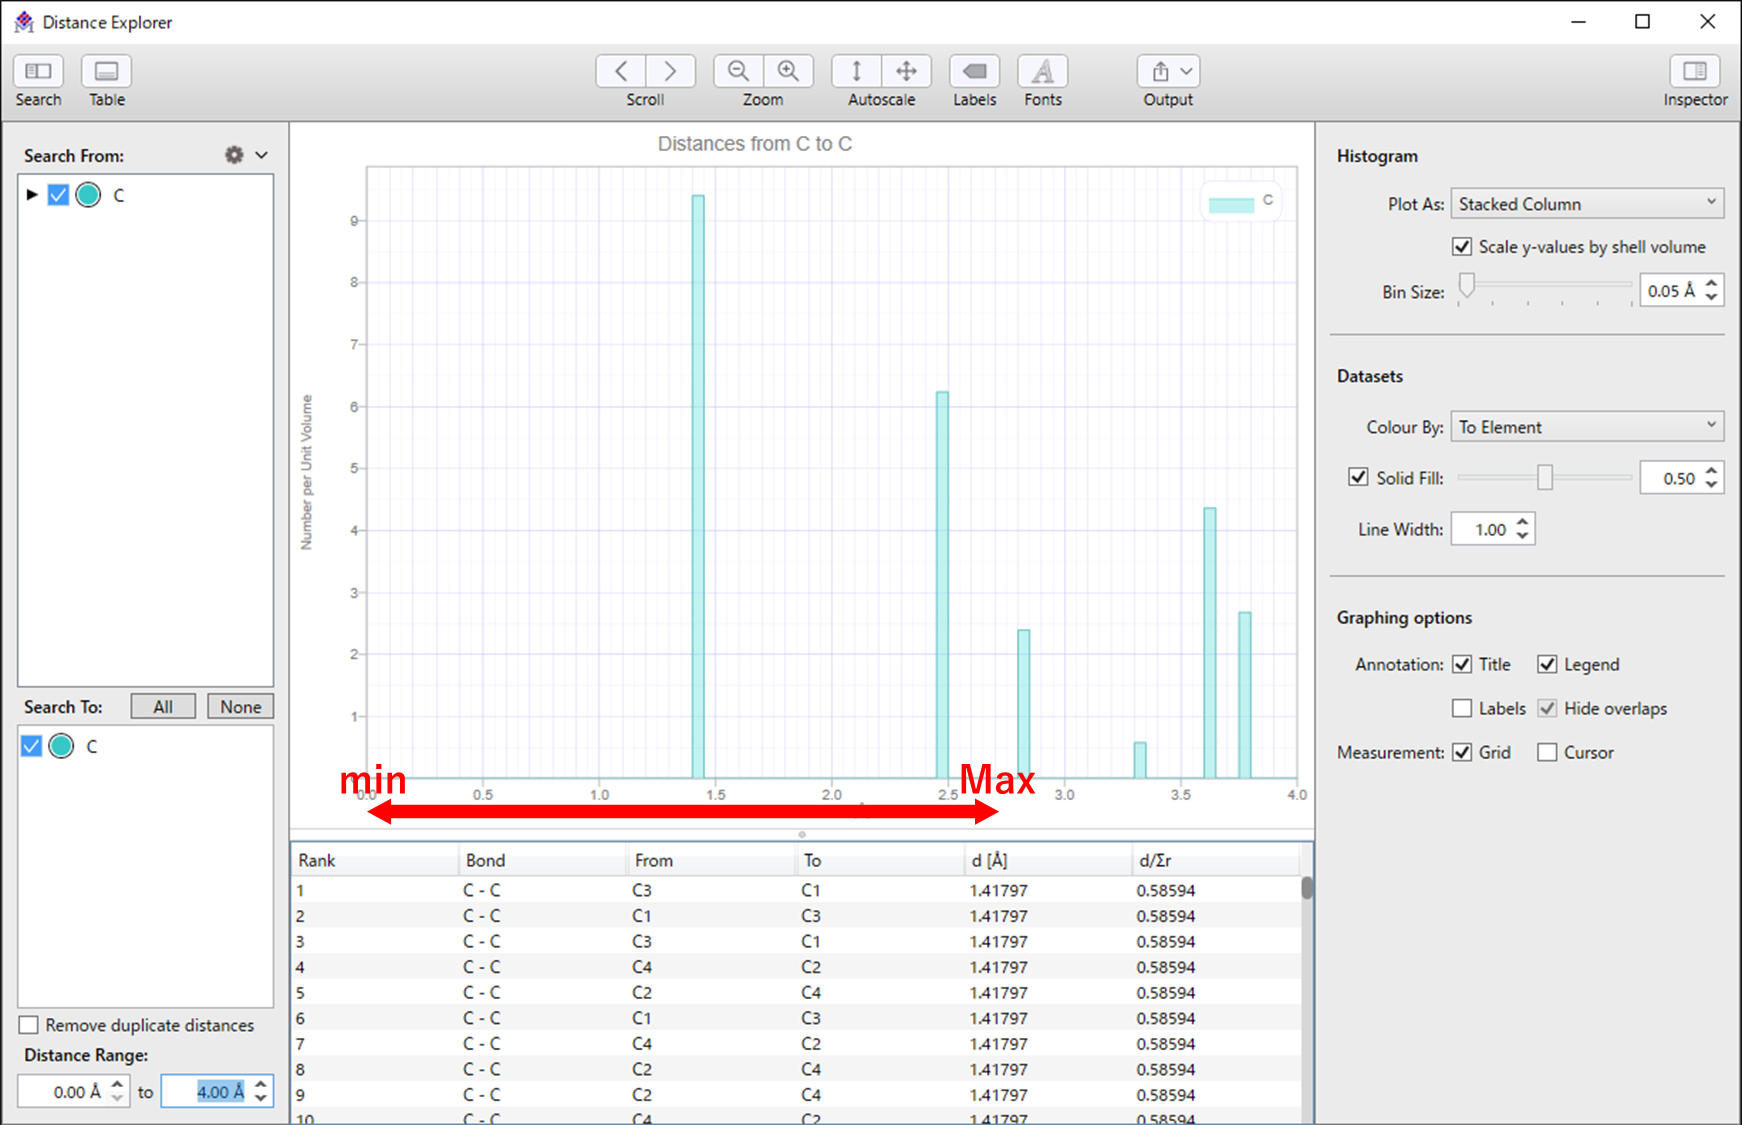The height and width of the screenshot is (1125, 1742).
Task: Enable Remove duplicate distances checkbox
Action: click(29, 1025)
